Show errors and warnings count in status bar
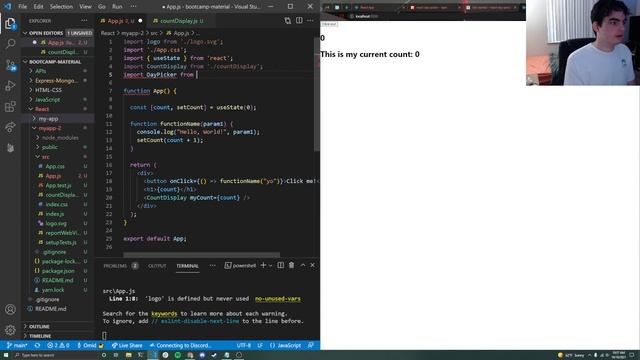 coord(58,345)
